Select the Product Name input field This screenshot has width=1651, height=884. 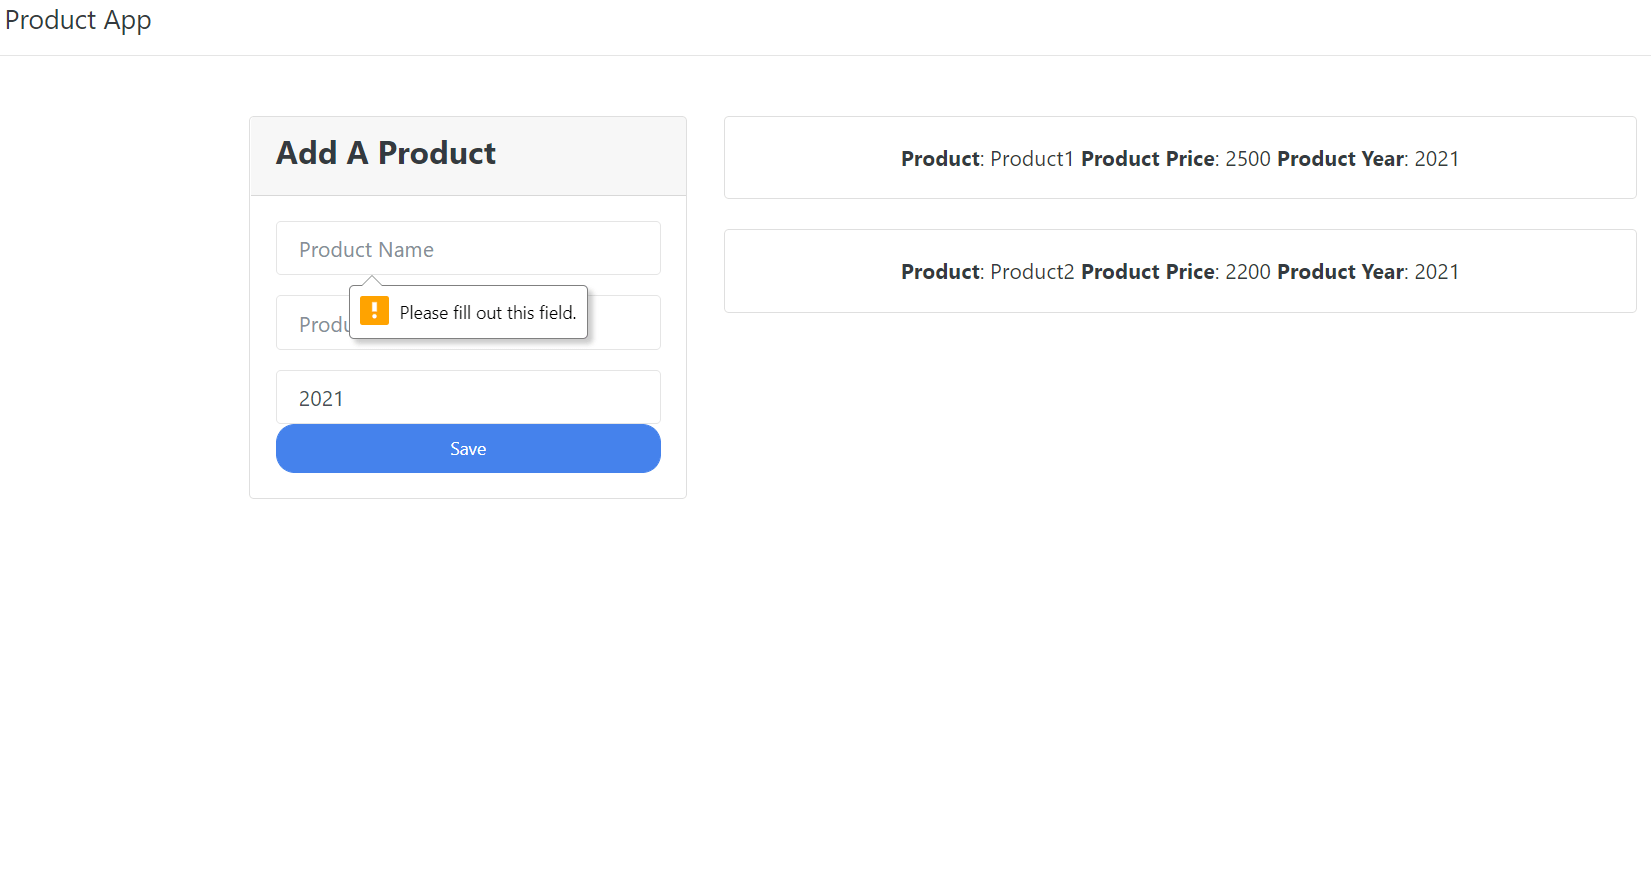coord(468,248)
